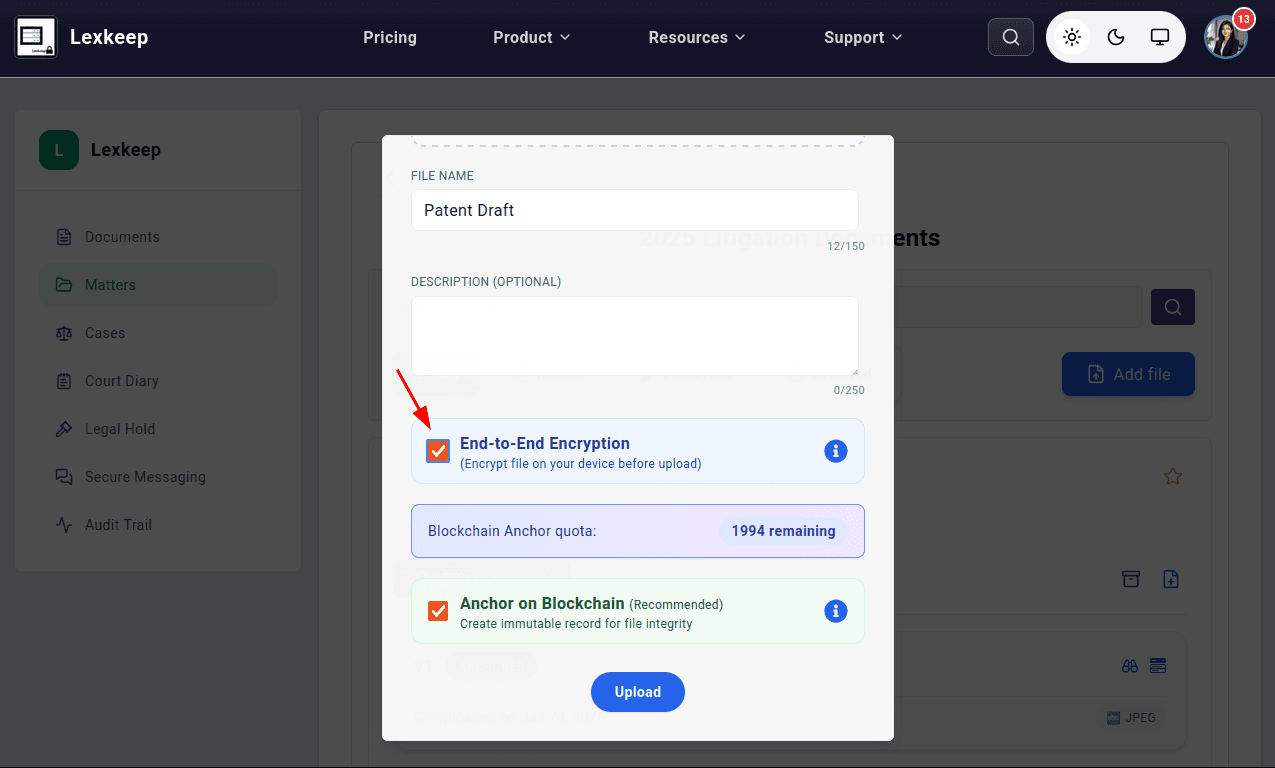Click the Court Diary clipboard icon
Image resolution: width=1275 pixels, height=768 pixels.
64,381
